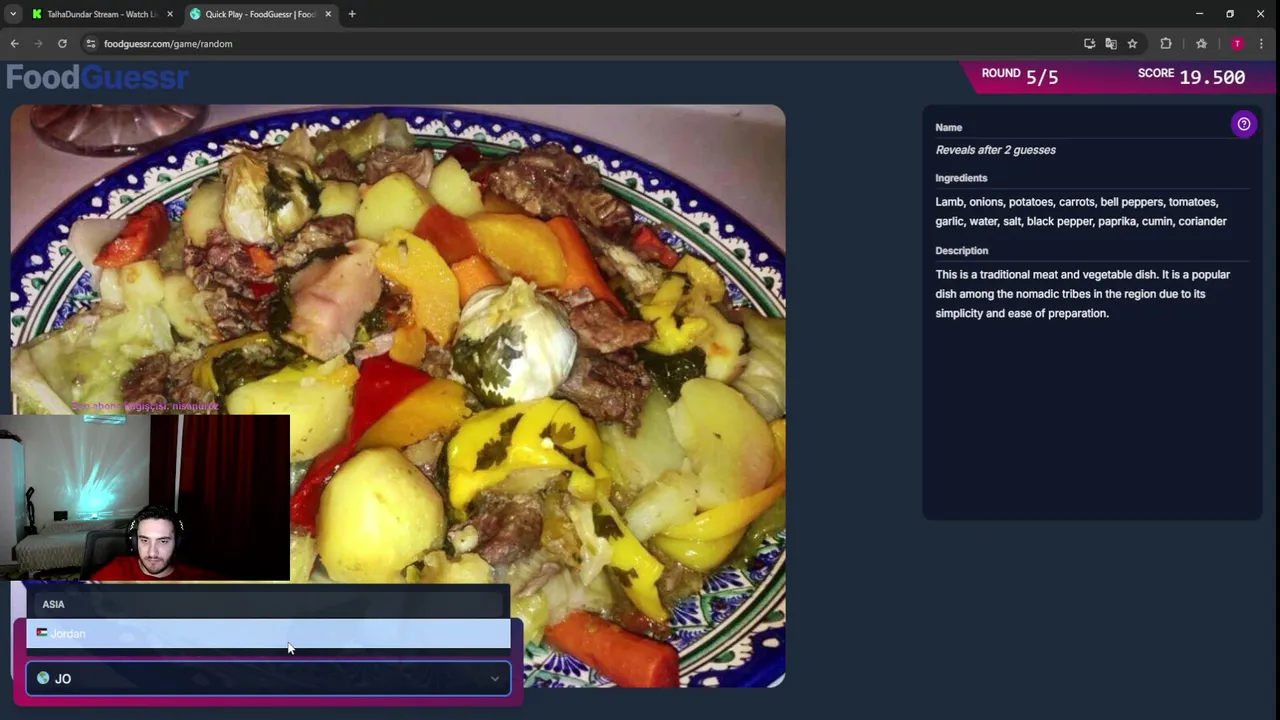Click the address bar URL foodguessr.com/game/random
1280x720 pixels.
tap(168, 44)
